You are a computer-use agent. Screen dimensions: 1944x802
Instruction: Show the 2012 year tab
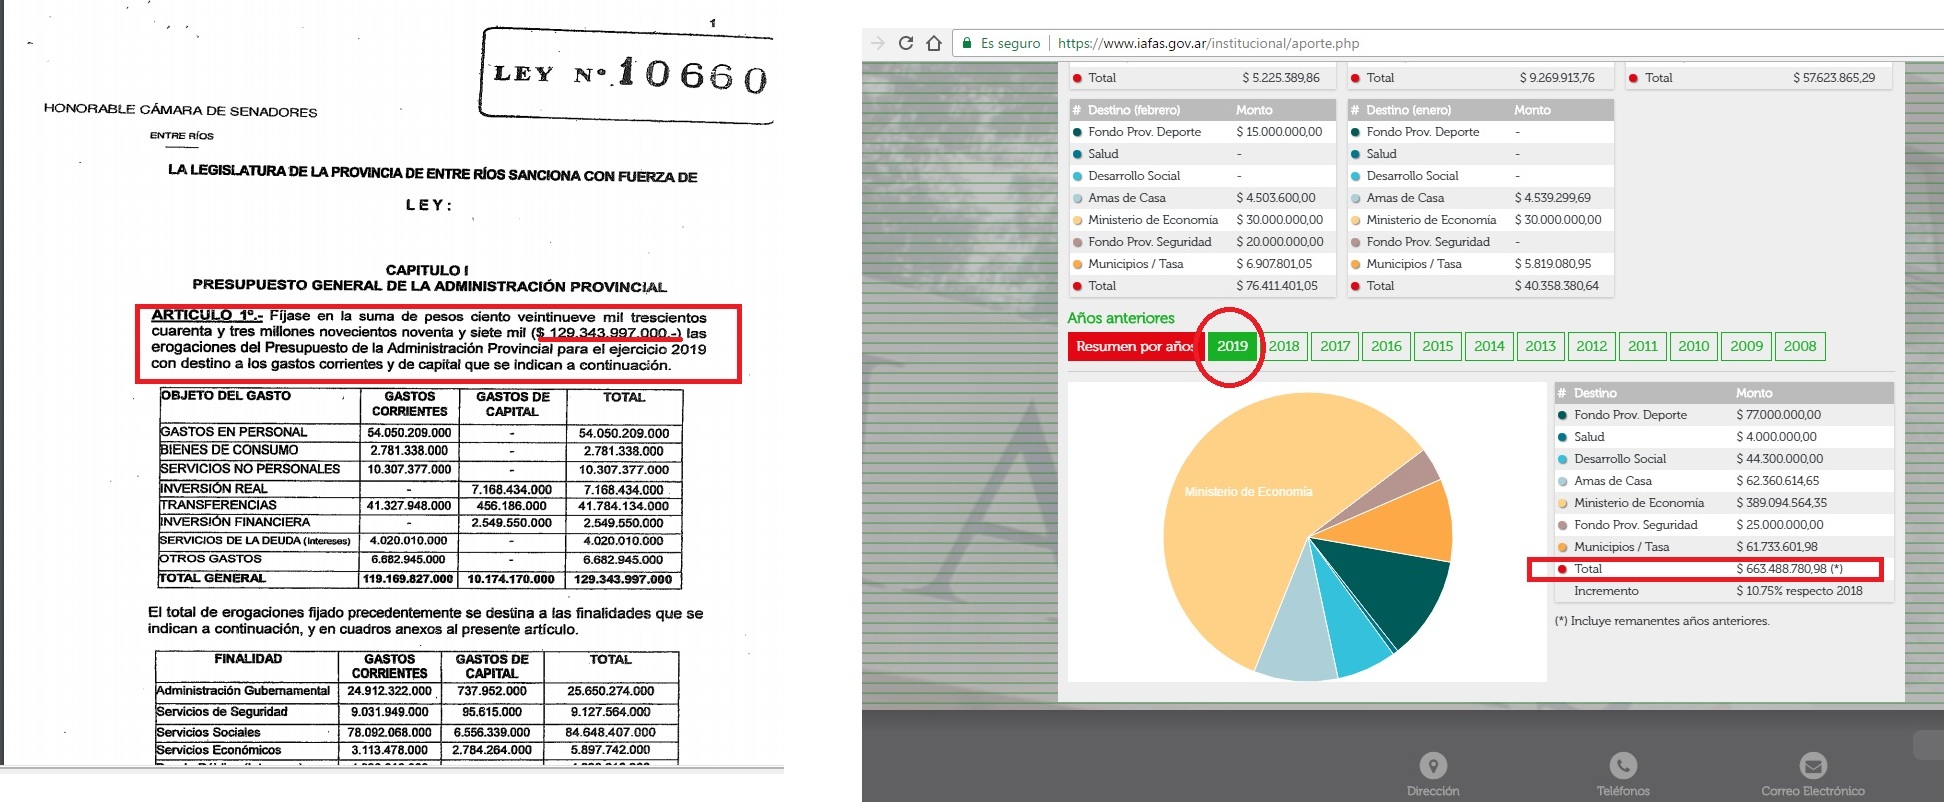(x=1591, y=346)
